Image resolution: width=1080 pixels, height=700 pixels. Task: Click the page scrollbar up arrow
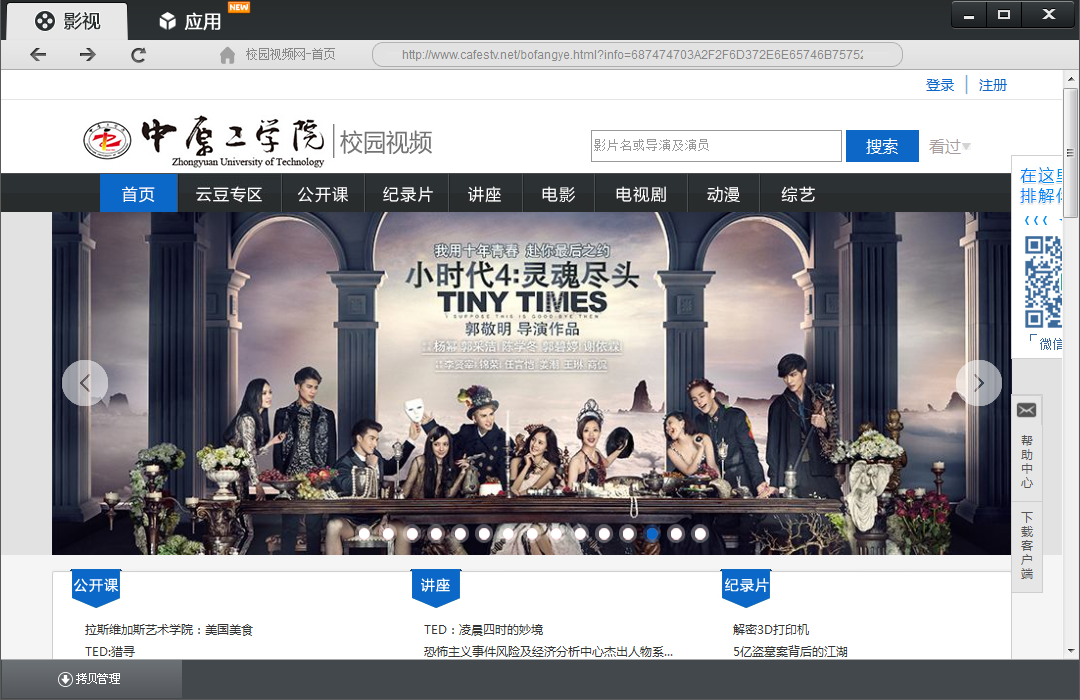(x=1071, y=79)
